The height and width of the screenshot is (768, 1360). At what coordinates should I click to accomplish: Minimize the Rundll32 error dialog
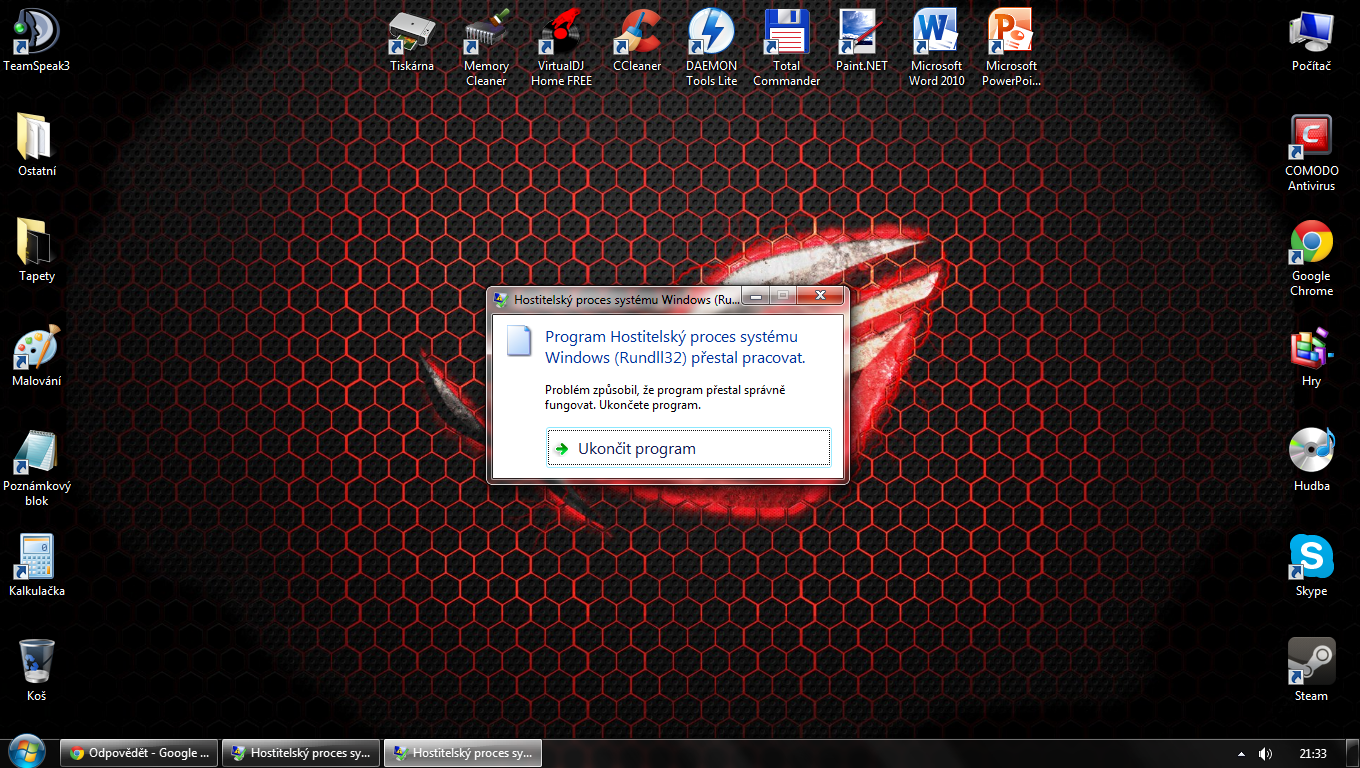point(757,296)
